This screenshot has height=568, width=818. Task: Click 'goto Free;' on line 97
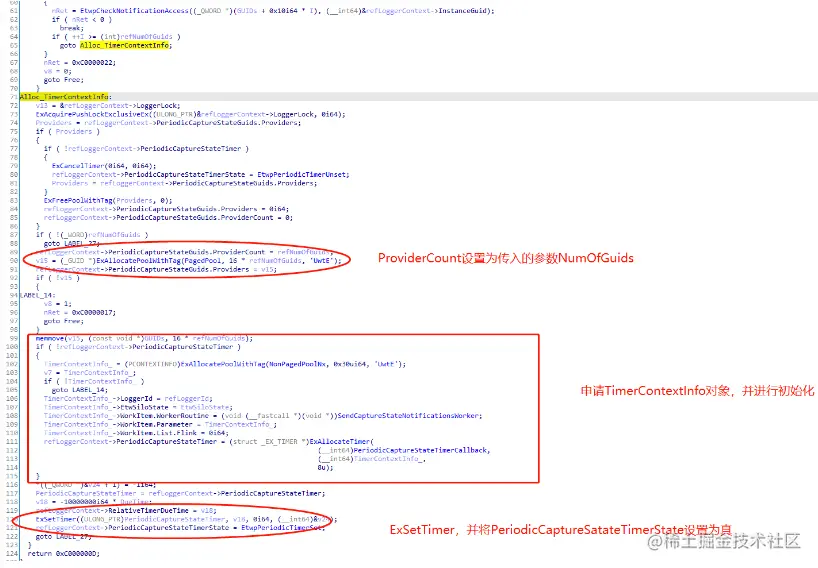pos(64,321)
